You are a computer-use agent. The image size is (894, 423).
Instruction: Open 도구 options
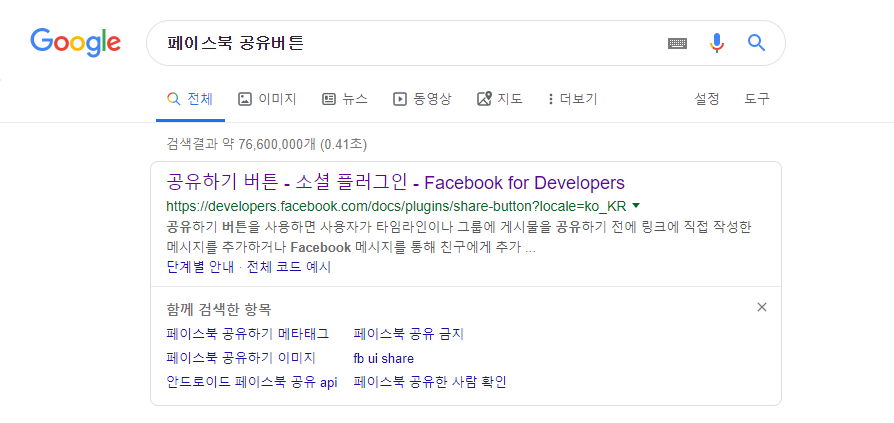(757, 99)
